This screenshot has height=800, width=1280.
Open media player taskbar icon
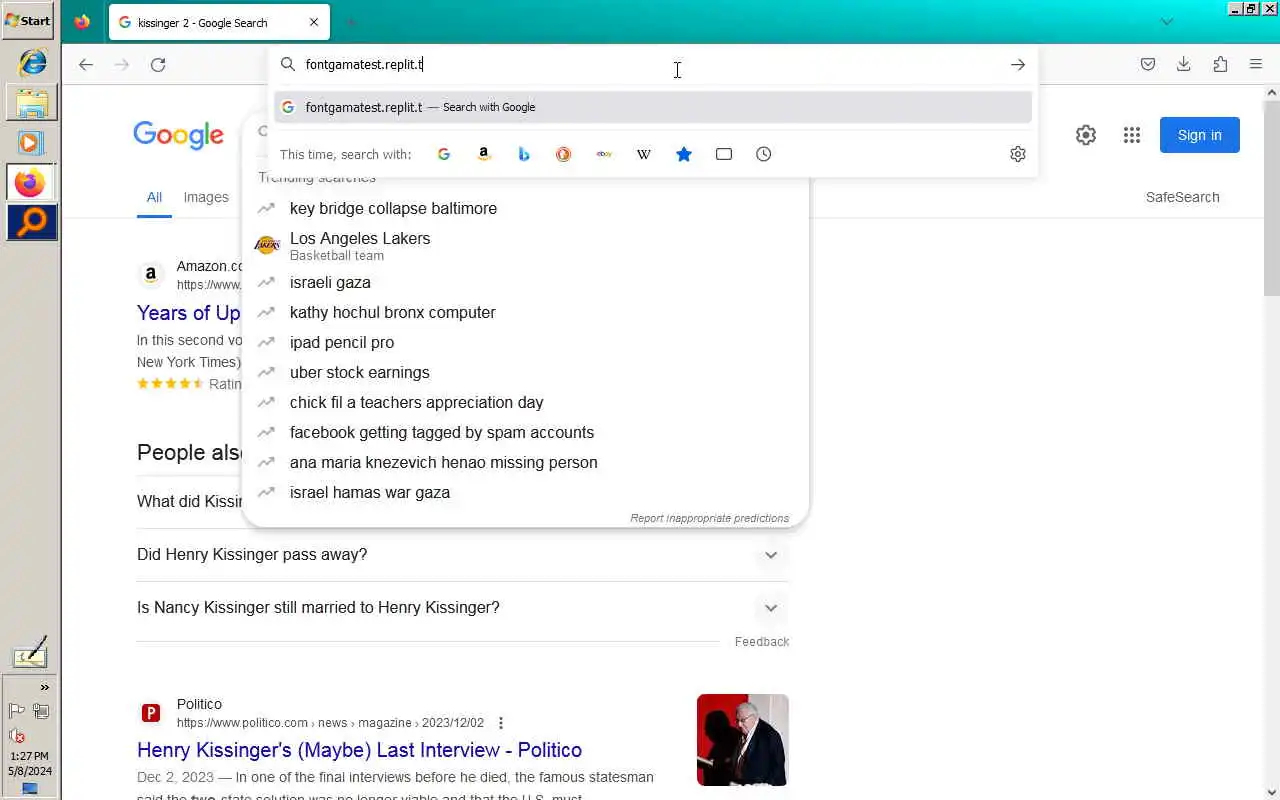(x=32, y=143)
